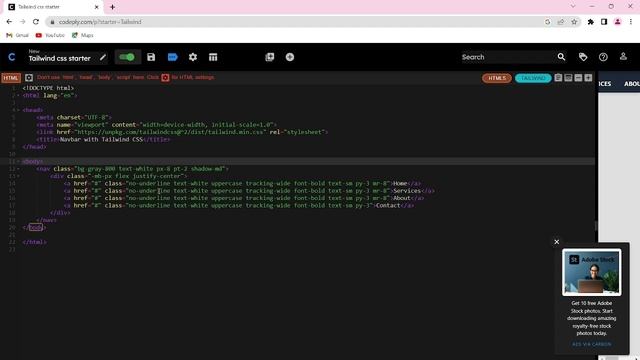This screenshot has width=640, height=360.
Task: Go forward in the browser
Action: pyautogui.click(x=22, y=22)
